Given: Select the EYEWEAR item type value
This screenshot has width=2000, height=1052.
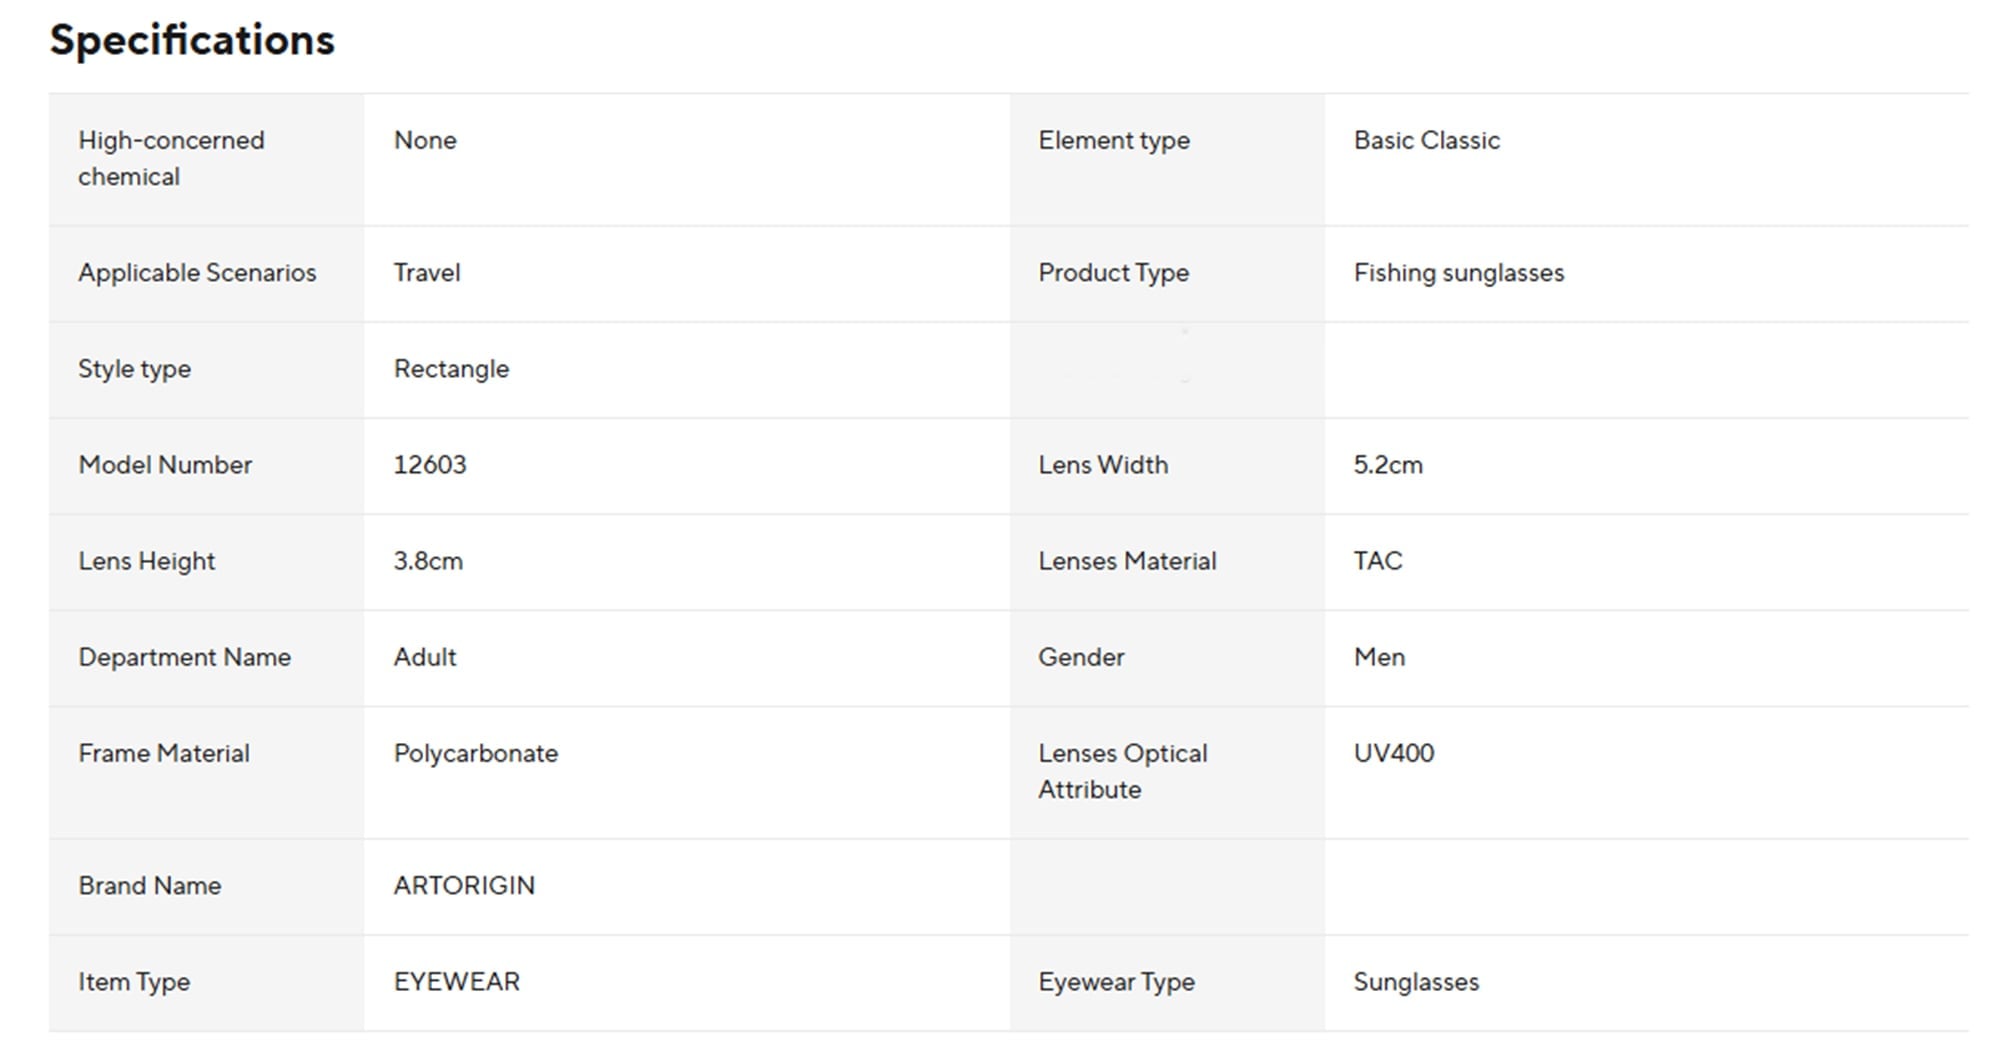Looking at the screenshot, I should [457, 981].
